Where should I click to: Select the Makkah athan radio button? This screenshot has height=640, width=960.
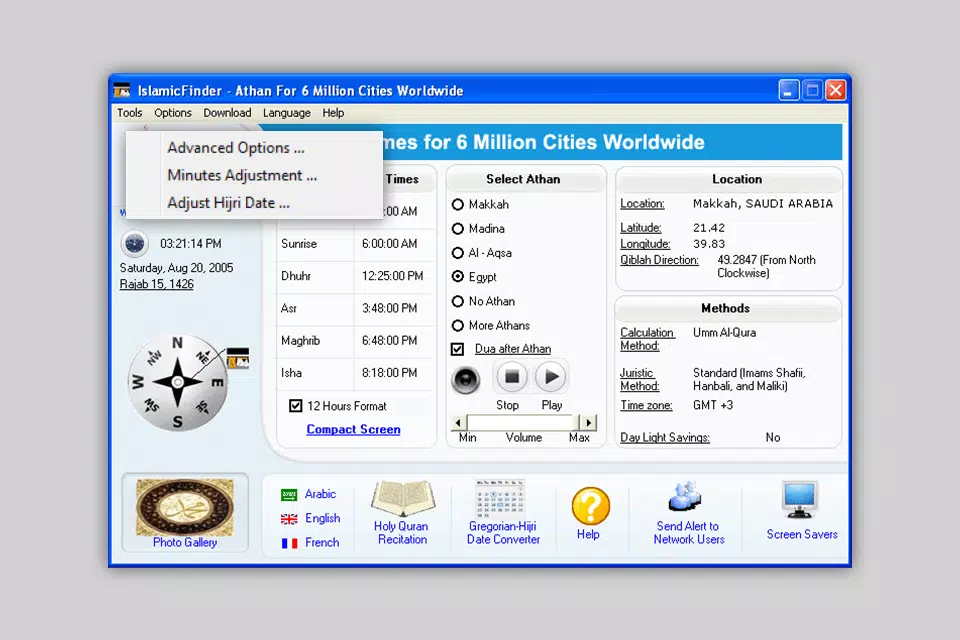[457, 205]
